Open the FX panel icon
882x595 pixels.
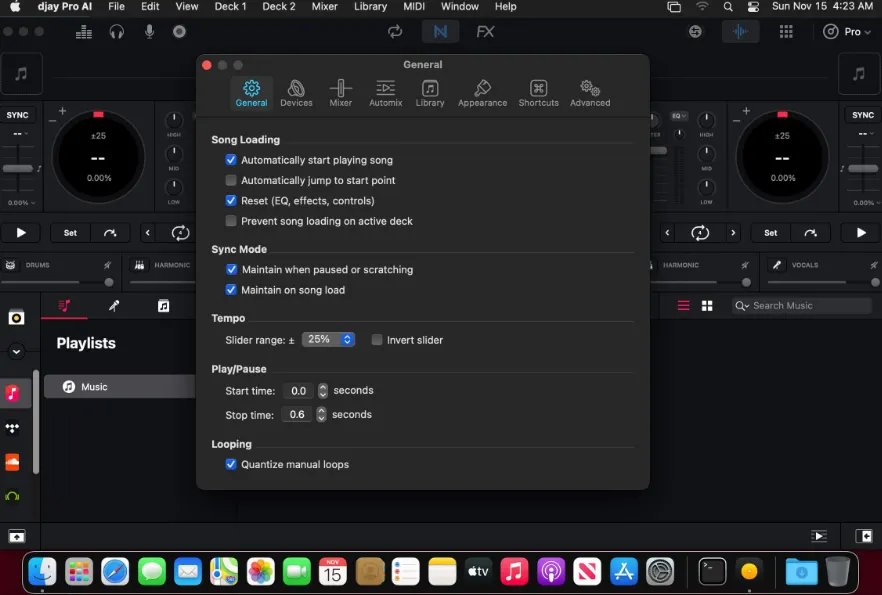(485, 31)
